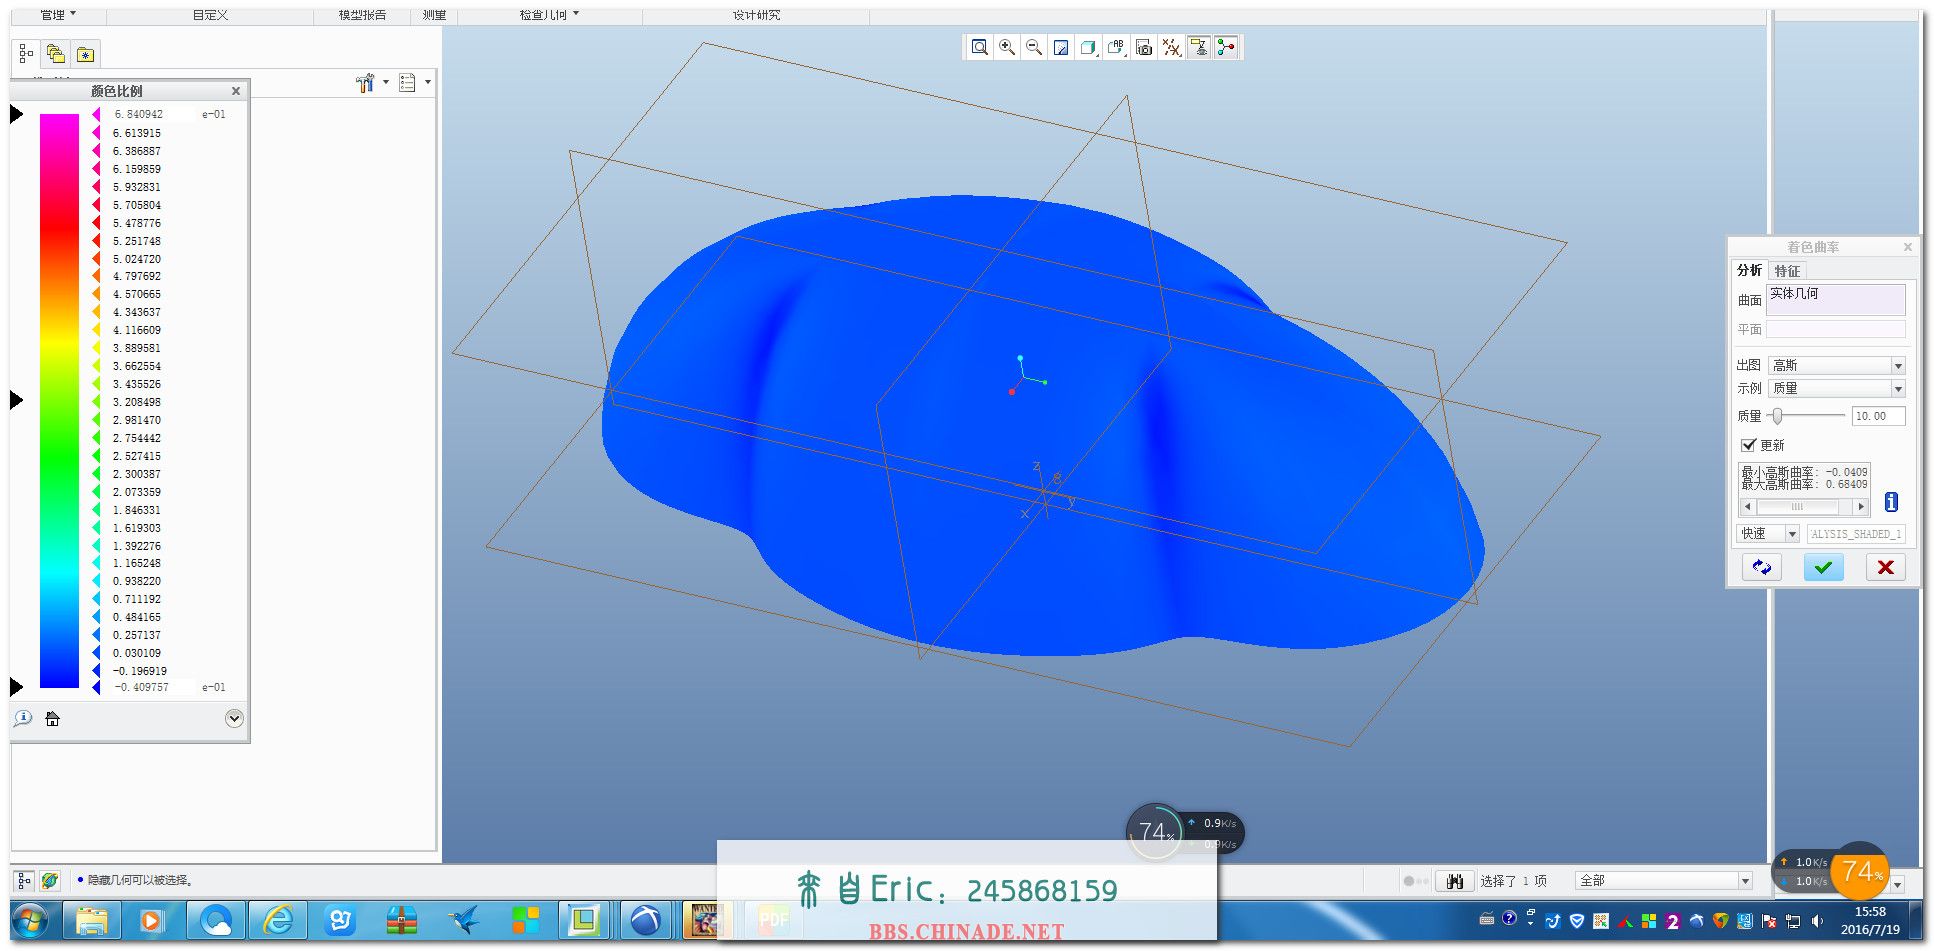Click the red X cancel button
Image resolution: width=1934 pixels, height=951 pixels.
1885,567
